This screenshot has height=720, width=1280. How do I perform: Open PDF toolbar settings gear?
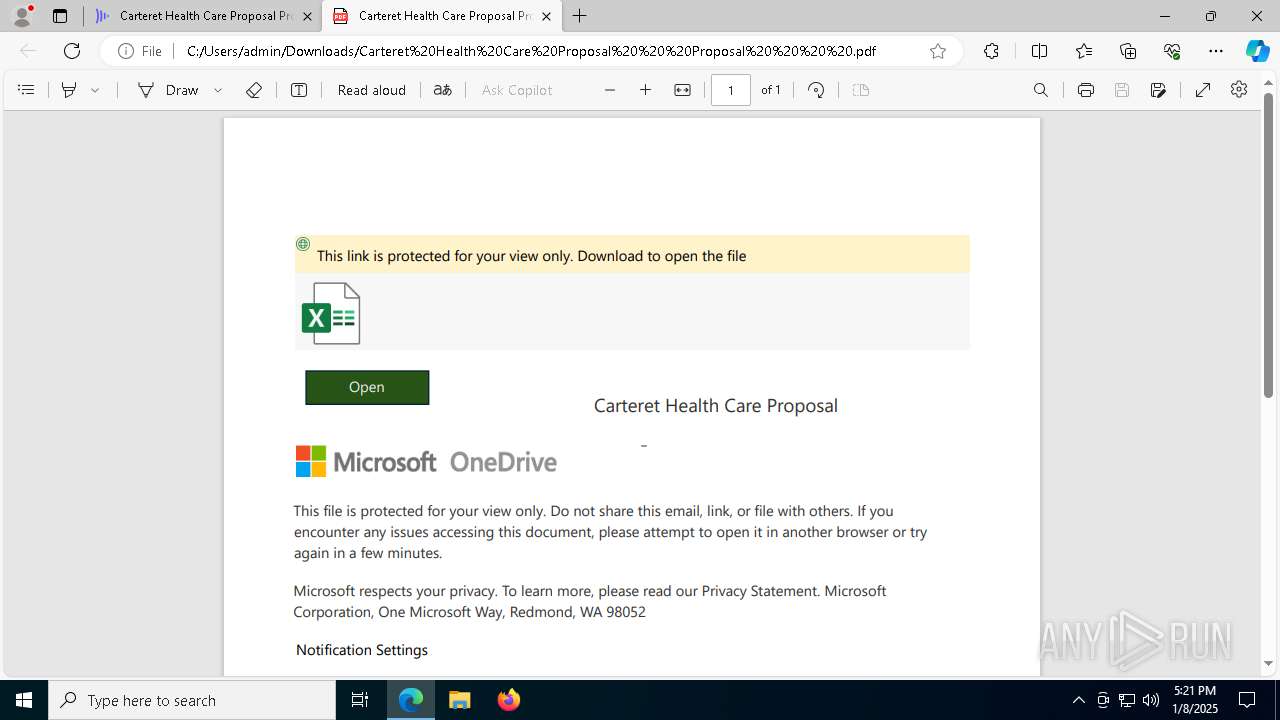pos(1239,90)
